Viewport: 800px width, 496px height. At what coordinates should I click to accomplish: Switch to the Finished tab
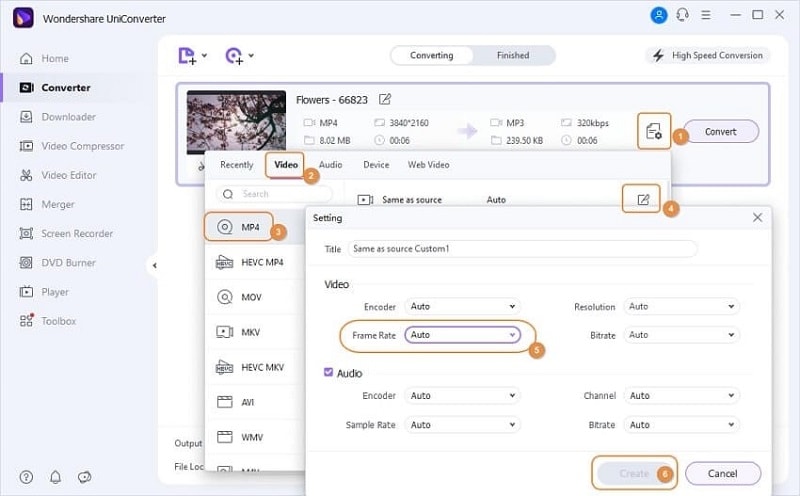(x=513, y=55)
